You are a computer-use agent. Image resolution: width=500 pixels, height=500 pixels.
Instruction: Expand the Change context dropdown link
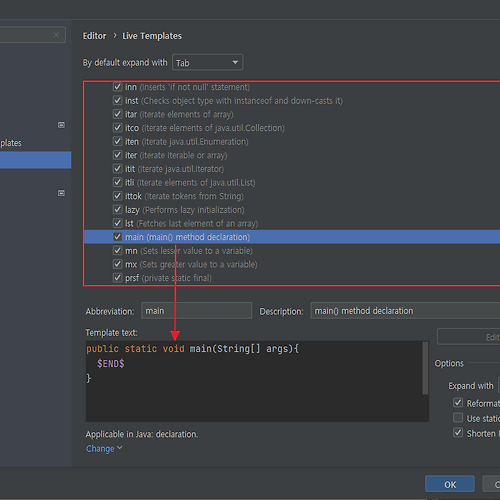(x=104, y=449)
